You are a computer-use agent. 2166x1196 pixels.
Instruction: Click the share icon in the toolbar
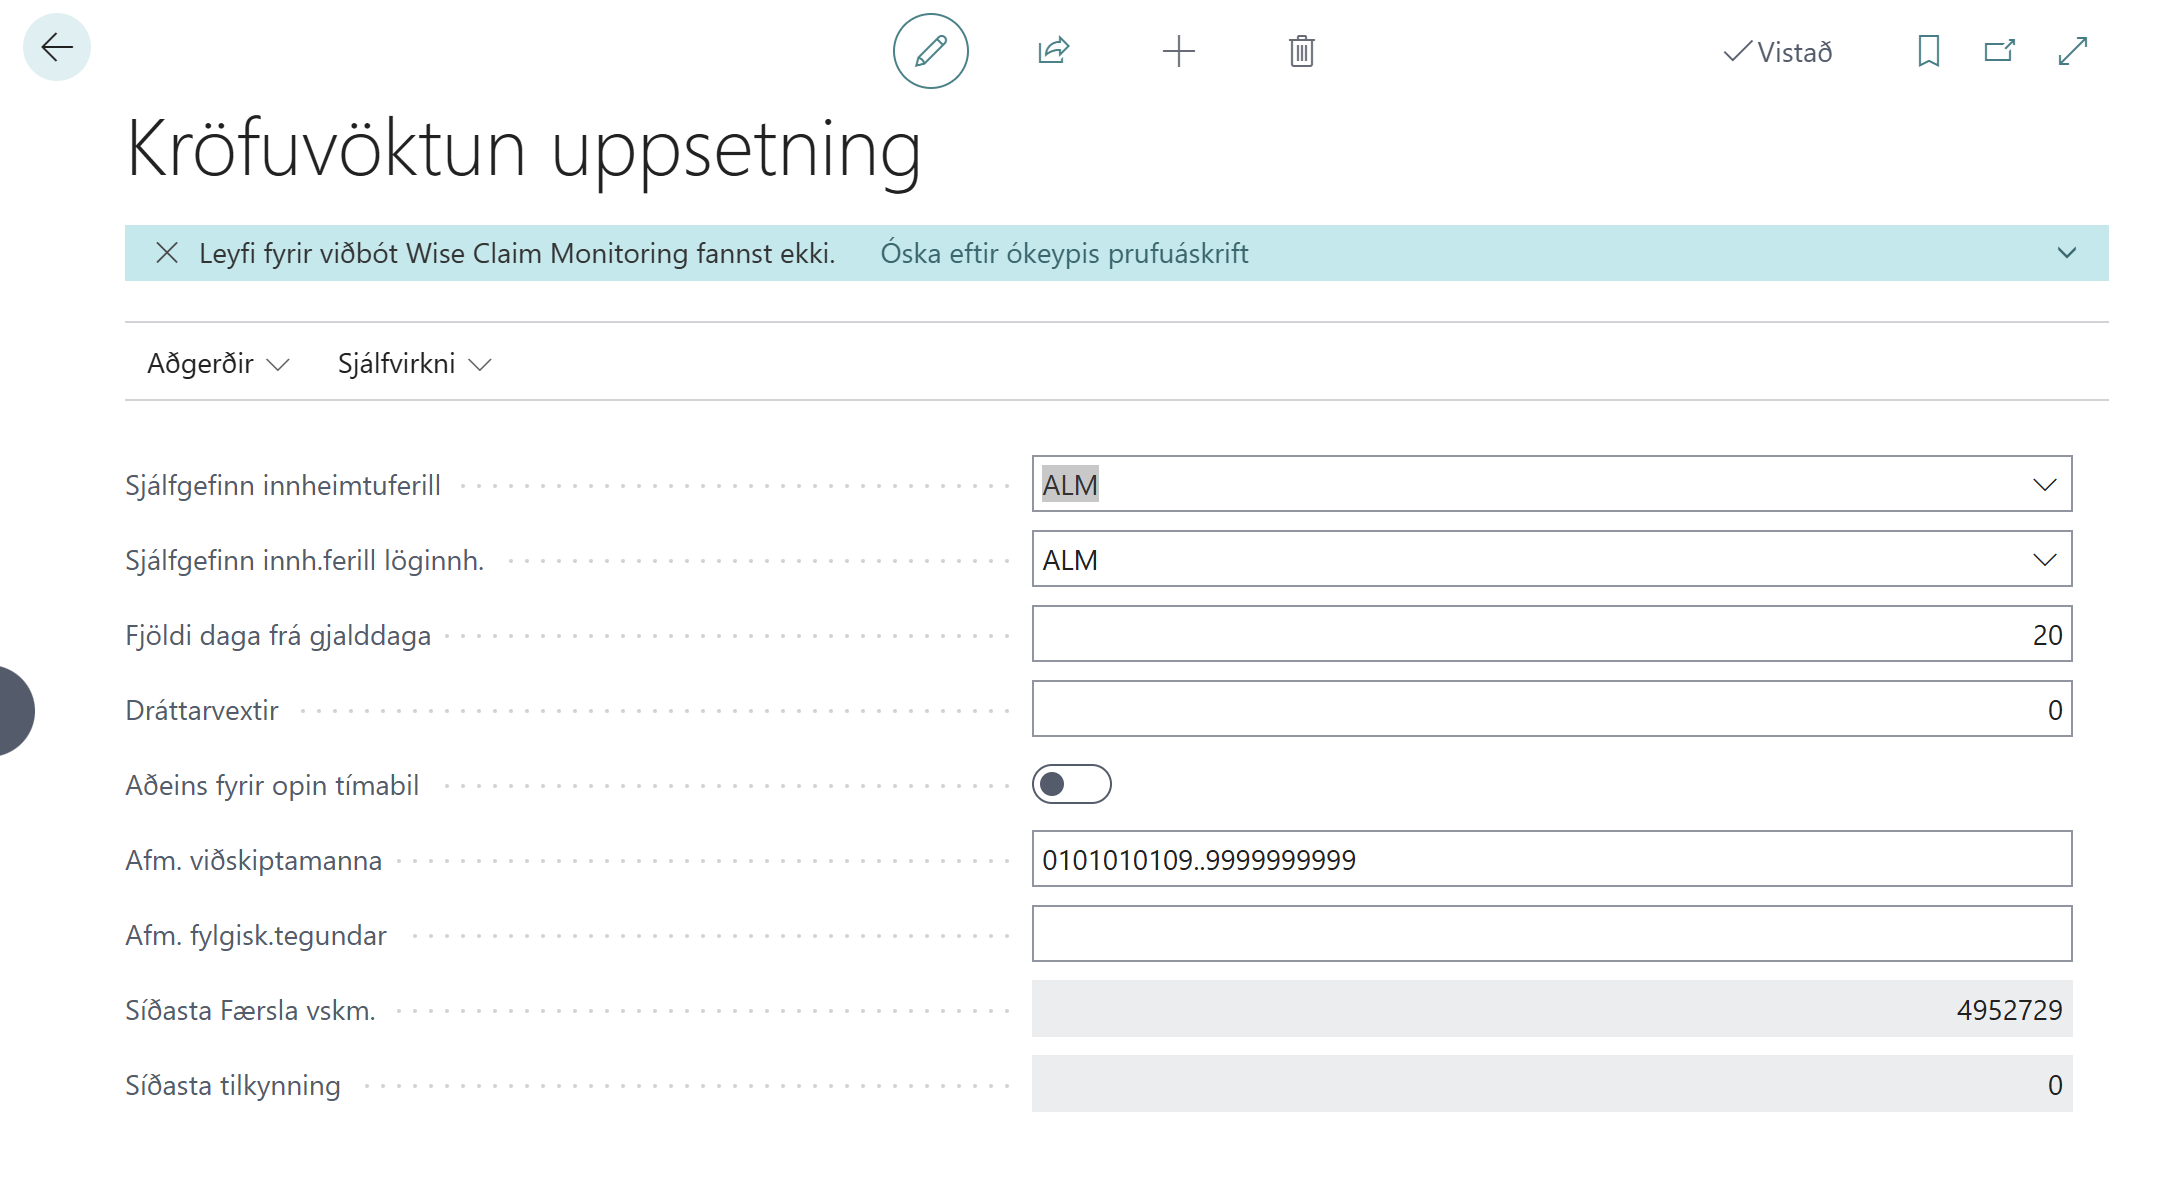1053,51
